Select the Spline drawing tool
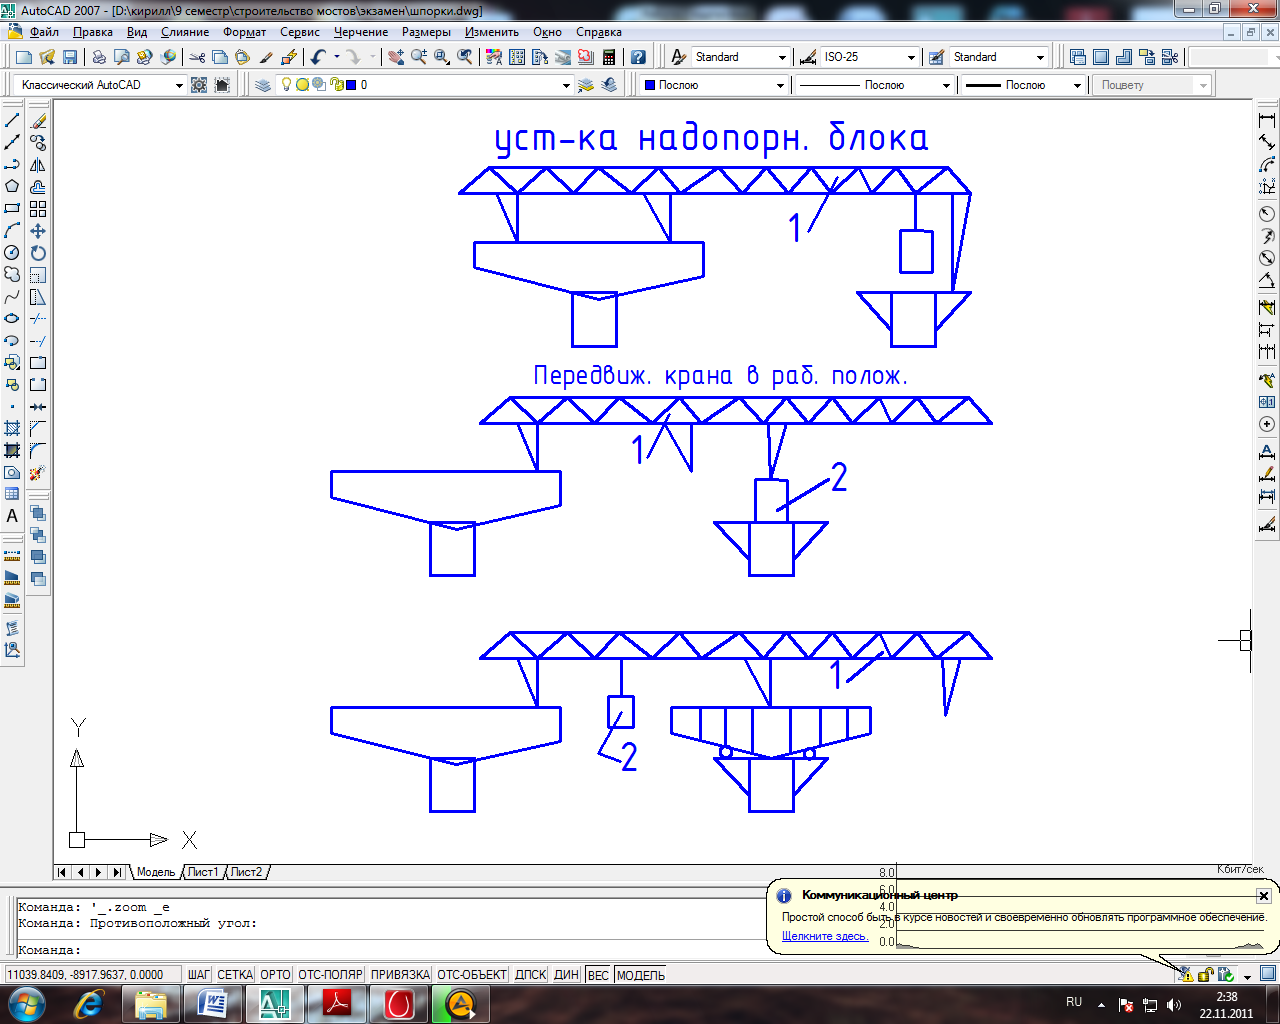This screenshot has width=1280, height=1024. [x=12, y=297]
